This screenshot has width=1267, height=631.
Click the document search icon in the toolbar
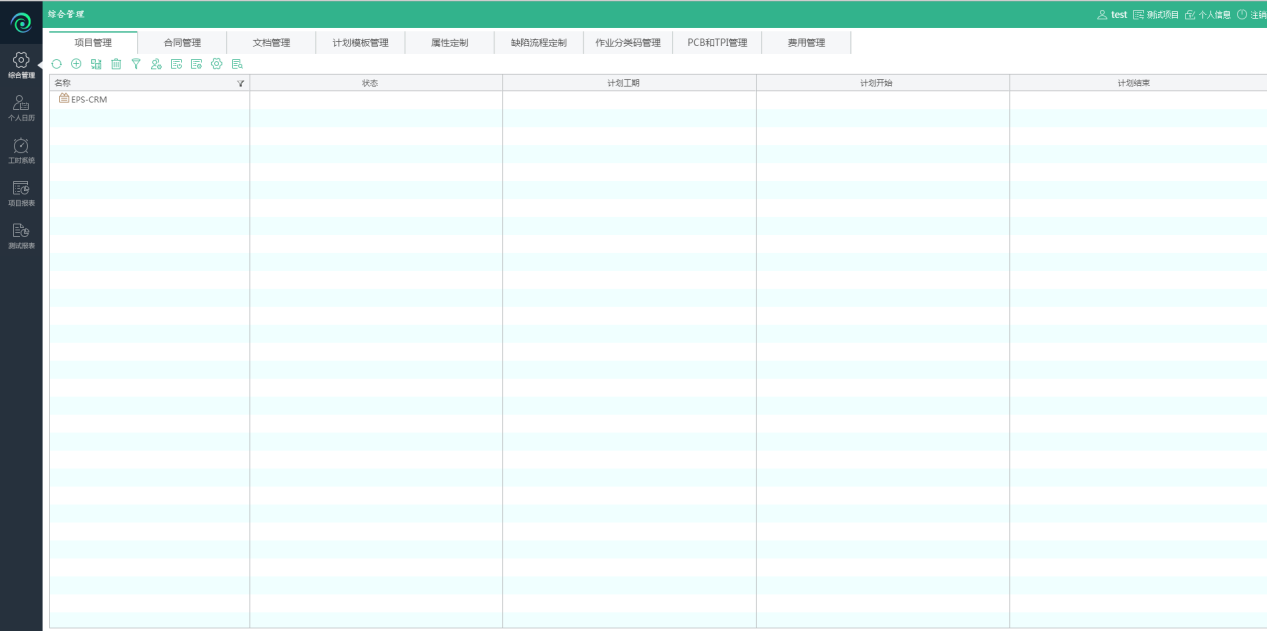tap(237, 64)
